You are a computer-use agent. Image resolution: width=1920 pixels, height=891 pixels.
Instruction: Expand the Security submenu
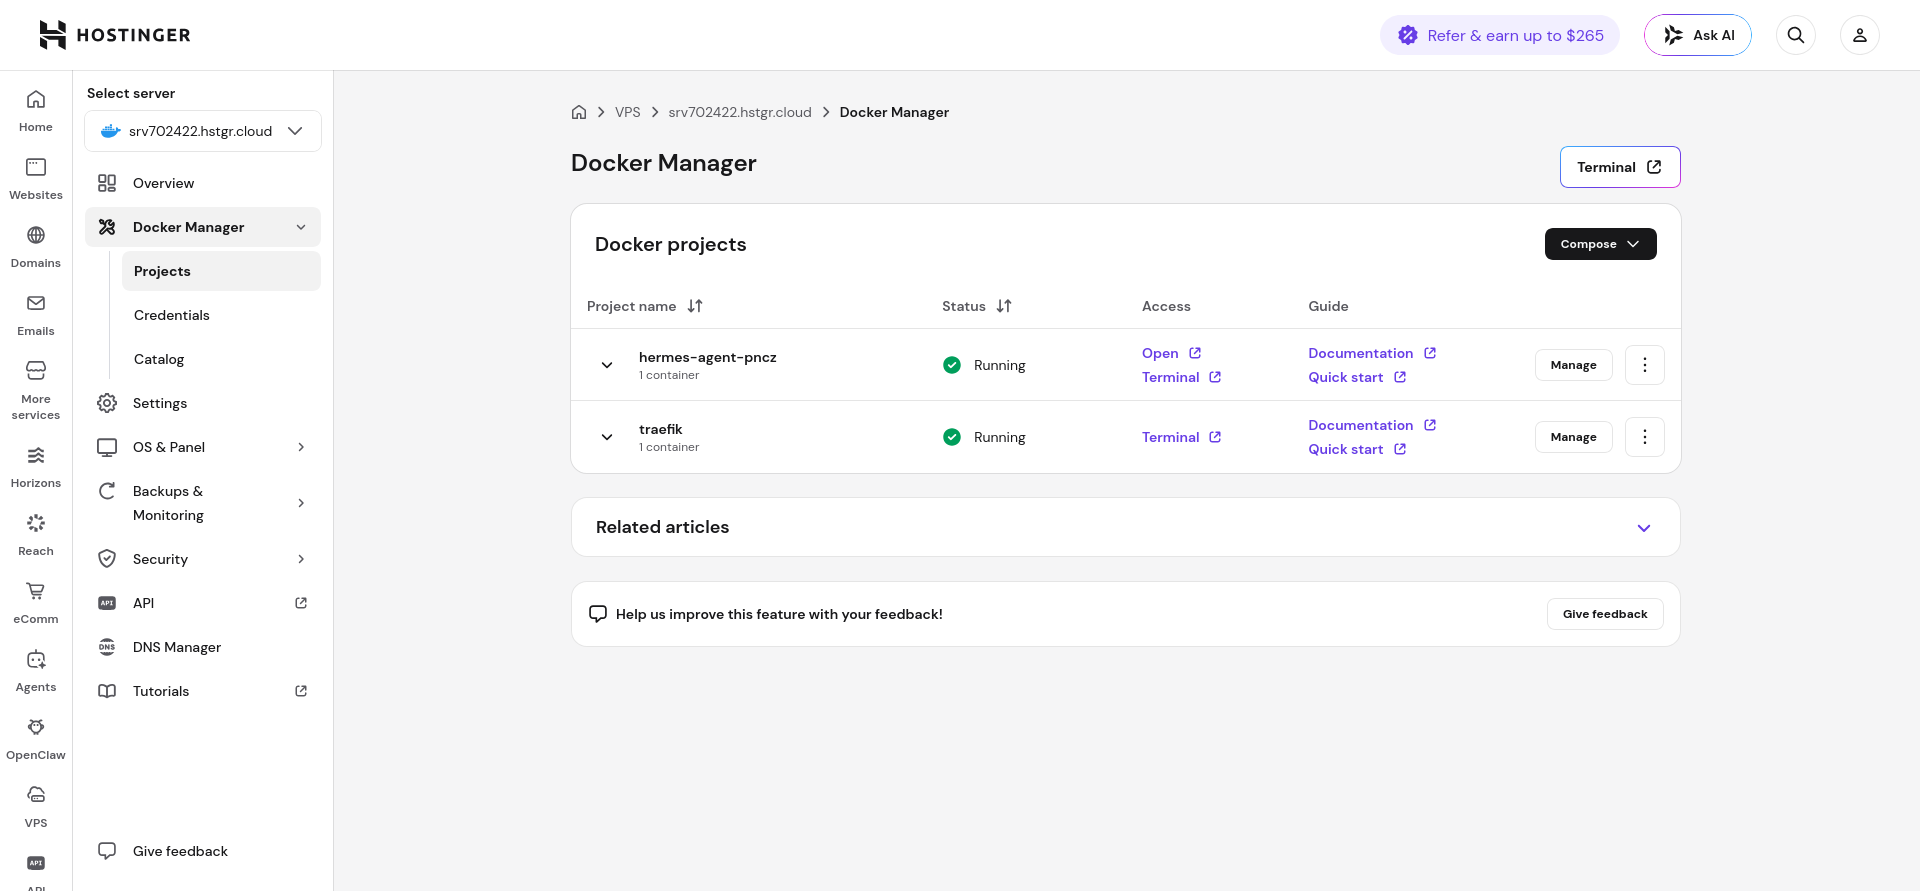point(301,559)
